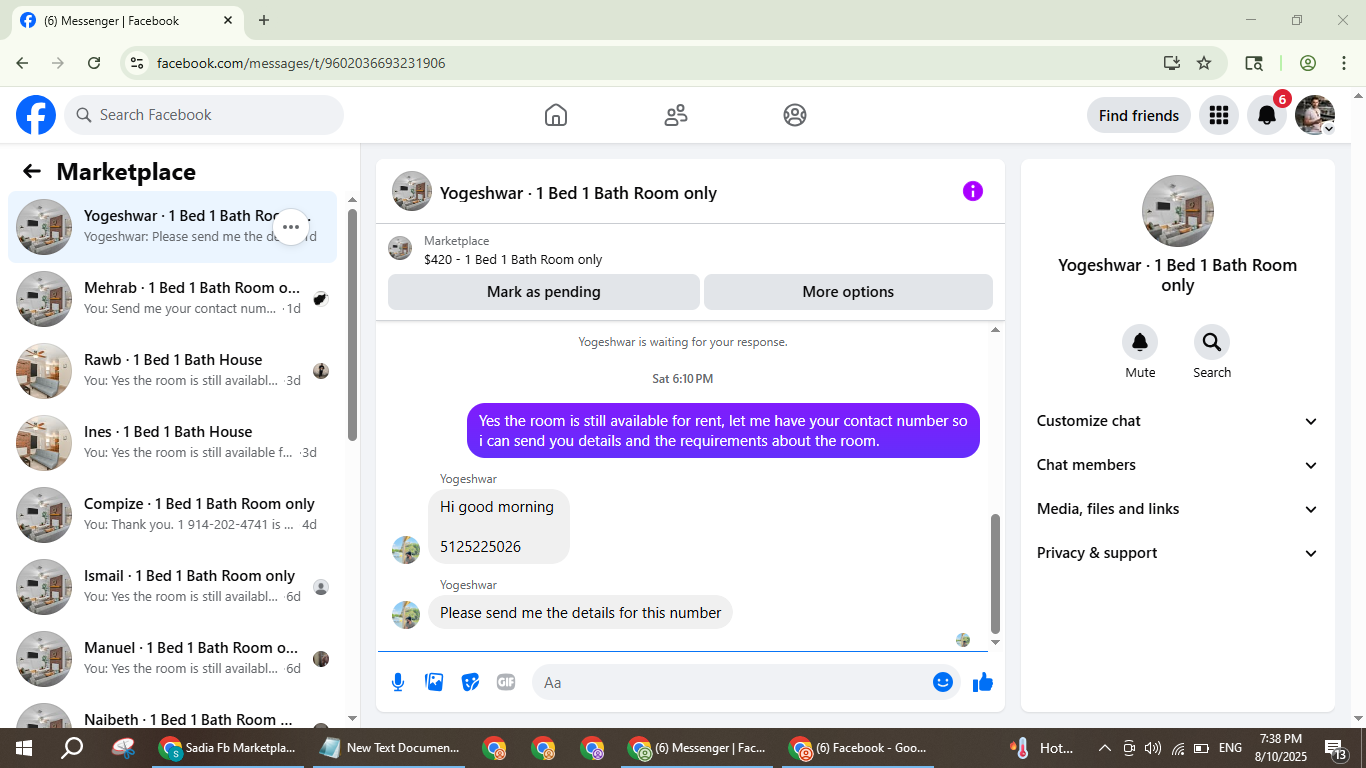The image size is (1366, 768).
Task: Expand the Privacy & support section
Action: [x=1178, y=553]
